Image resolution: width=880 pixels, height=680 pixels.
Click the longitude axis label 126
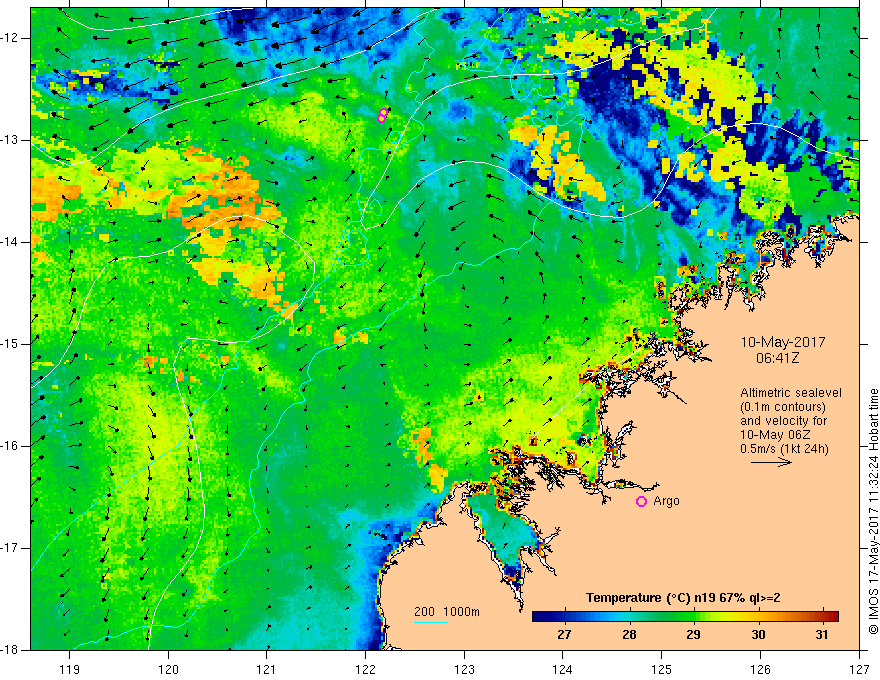pyautogui.click(x=760, y=669)
